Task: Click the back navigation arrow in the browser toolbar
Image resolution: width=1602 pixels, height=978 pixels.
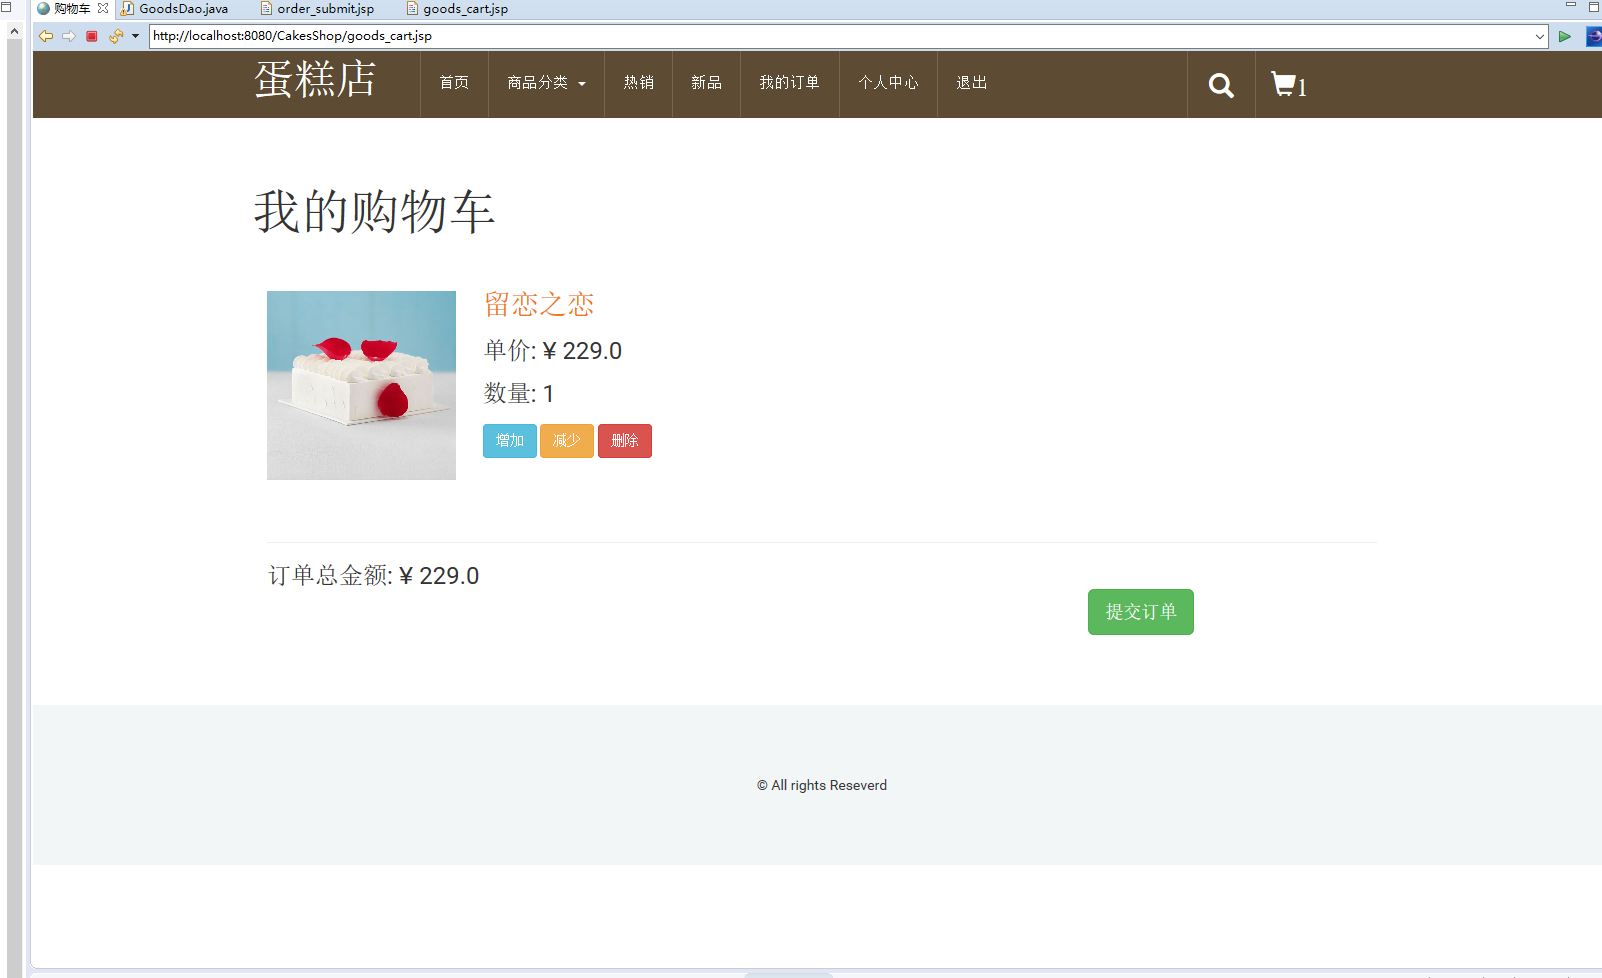Action: point(46,35)
